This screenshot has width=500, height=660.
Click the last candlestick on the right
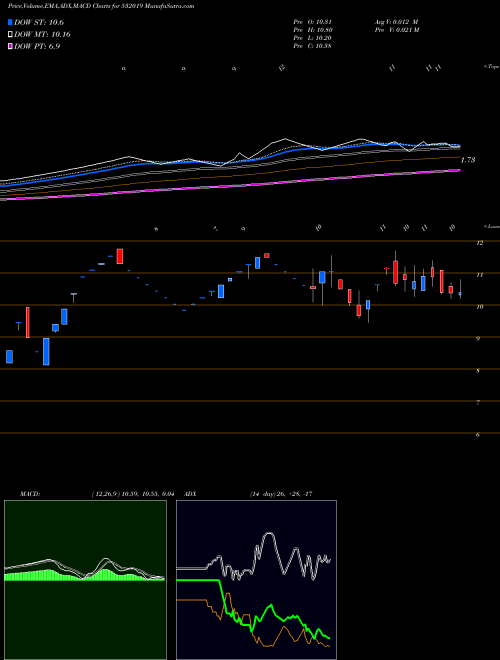[460, 293]
